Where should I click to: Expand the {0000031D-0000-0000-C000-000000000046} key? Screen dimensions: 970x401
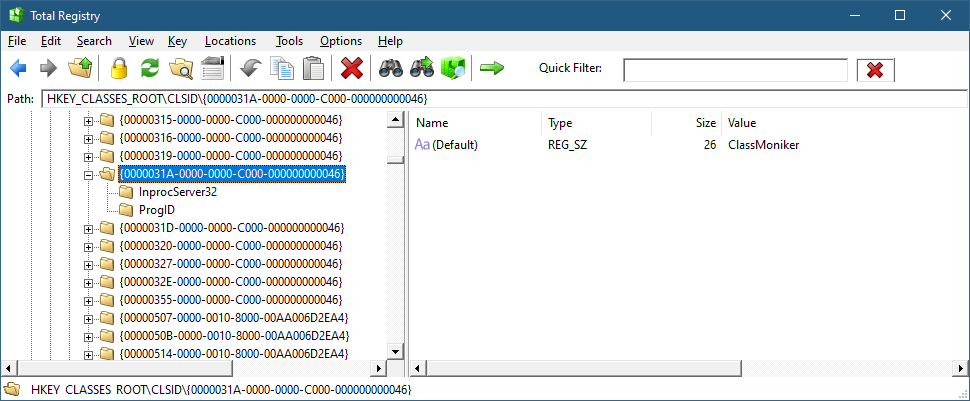pyautogui.click(x=89, y=228)
